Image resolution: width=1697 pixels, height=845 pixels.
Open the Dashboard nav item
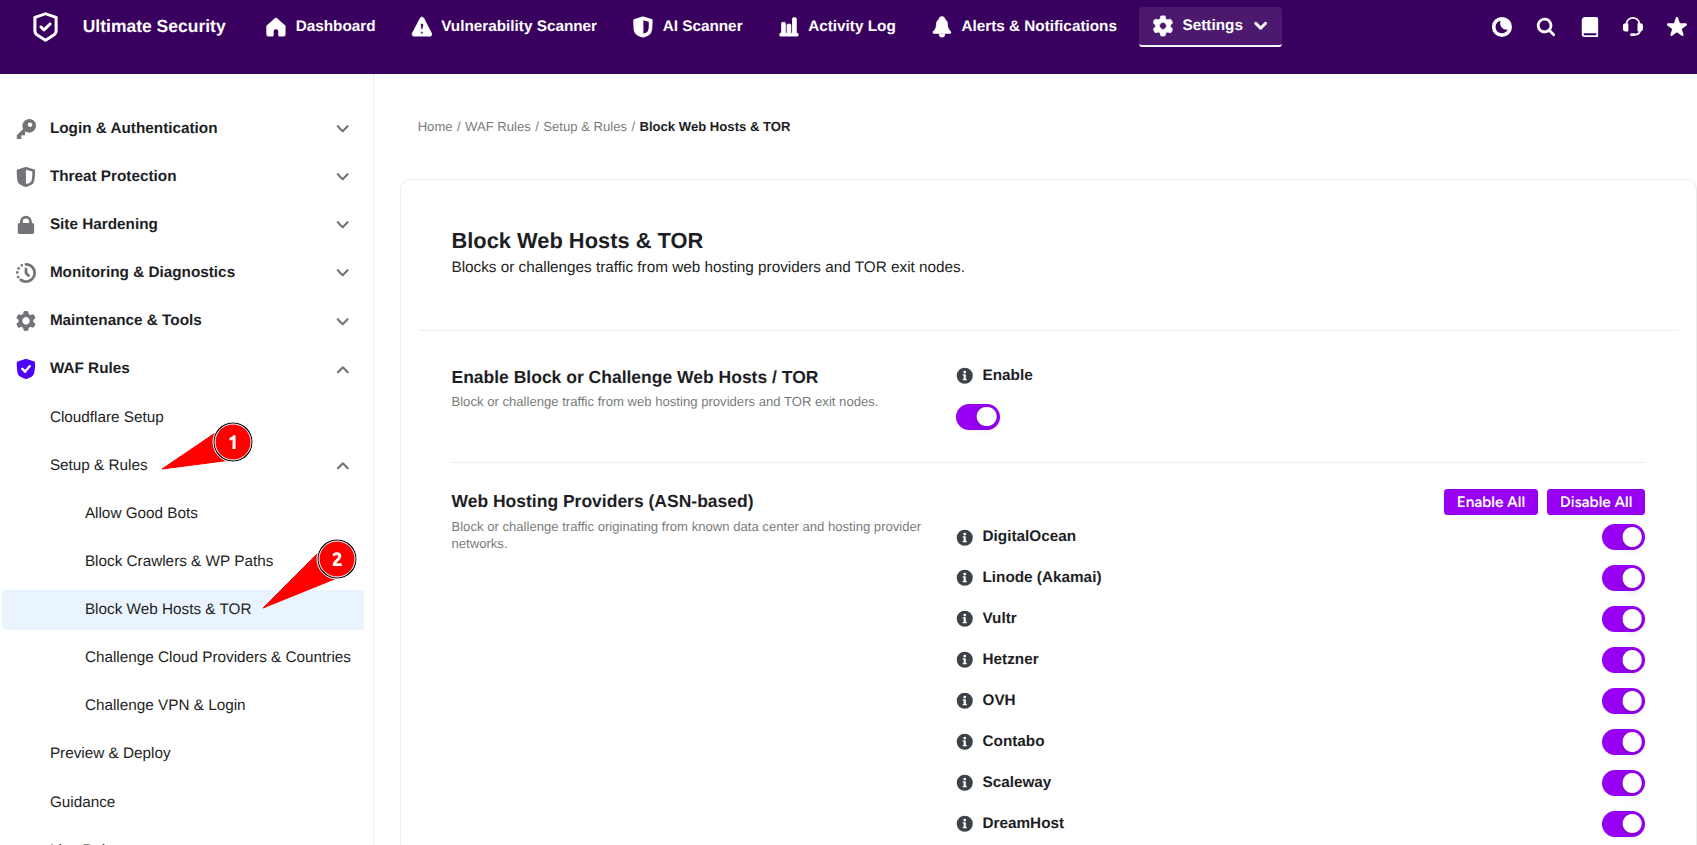click(321, 26)
